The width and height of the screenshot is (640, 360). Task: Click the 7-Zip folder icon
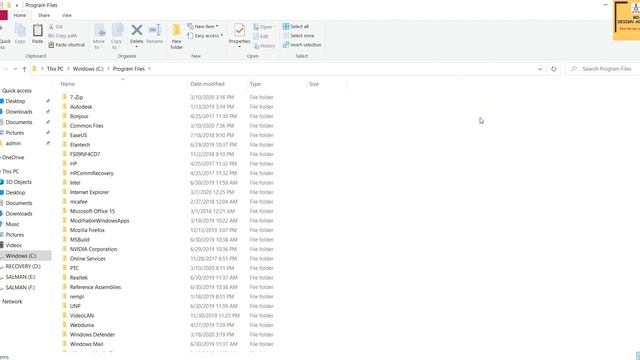pos(64,97)
